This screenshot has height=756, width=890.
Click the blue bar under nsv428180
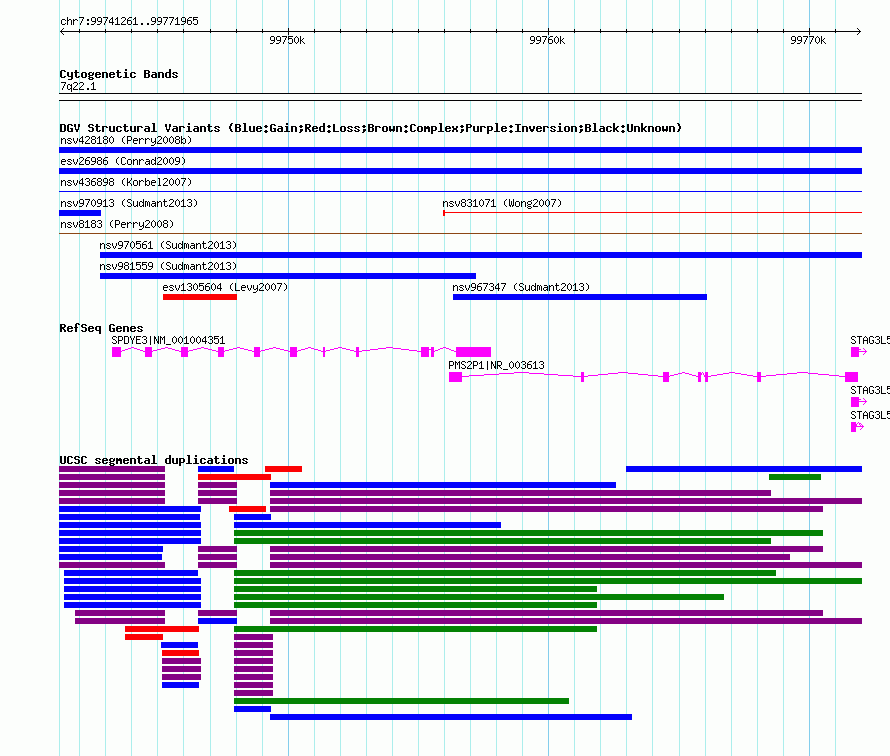coord(460,150)
